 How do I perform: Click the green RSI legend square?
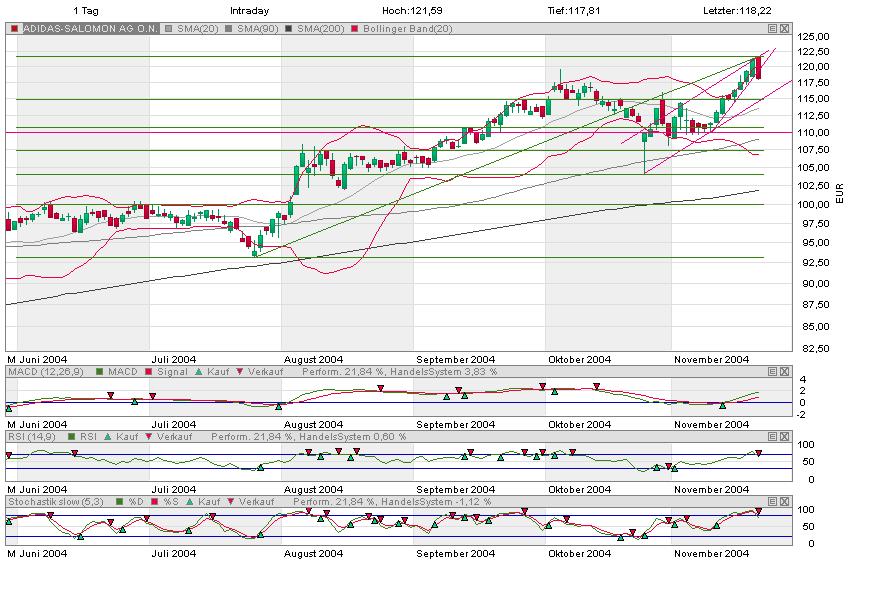click(x=71, y=436)
